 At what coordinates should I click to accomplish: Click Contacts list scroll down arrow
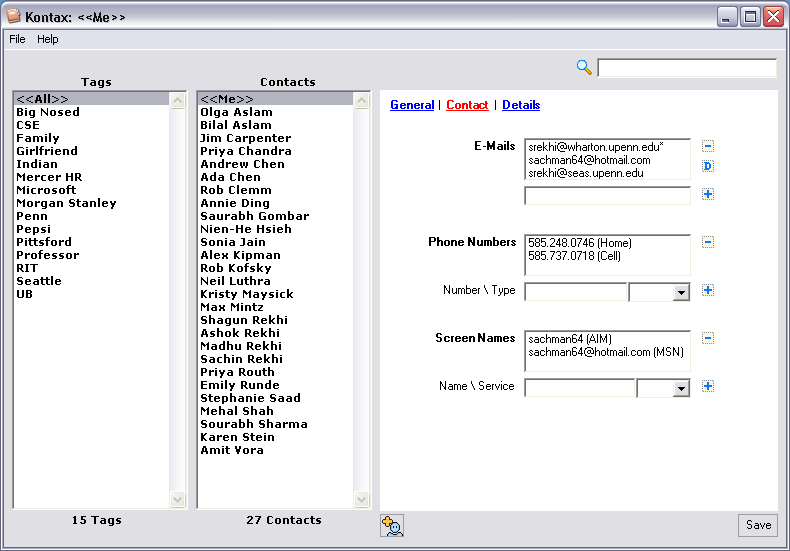361,500
